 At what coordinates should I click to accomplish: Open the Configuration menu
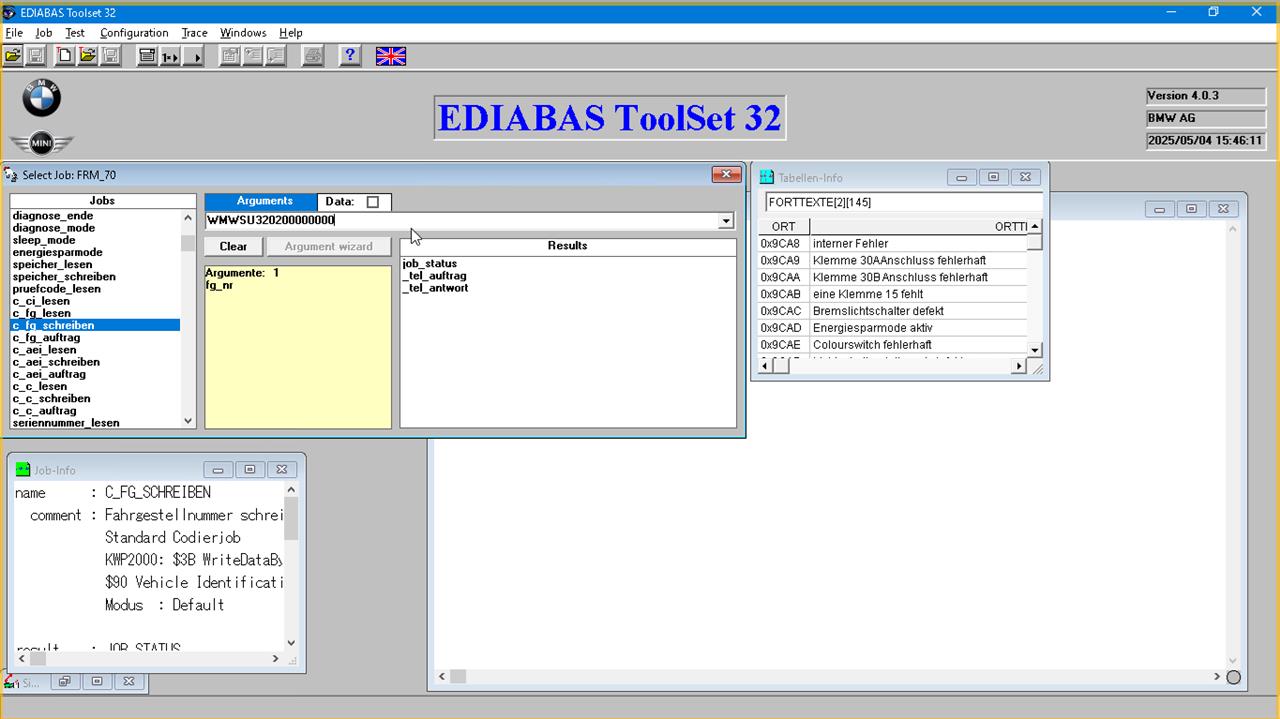(134, 33)
